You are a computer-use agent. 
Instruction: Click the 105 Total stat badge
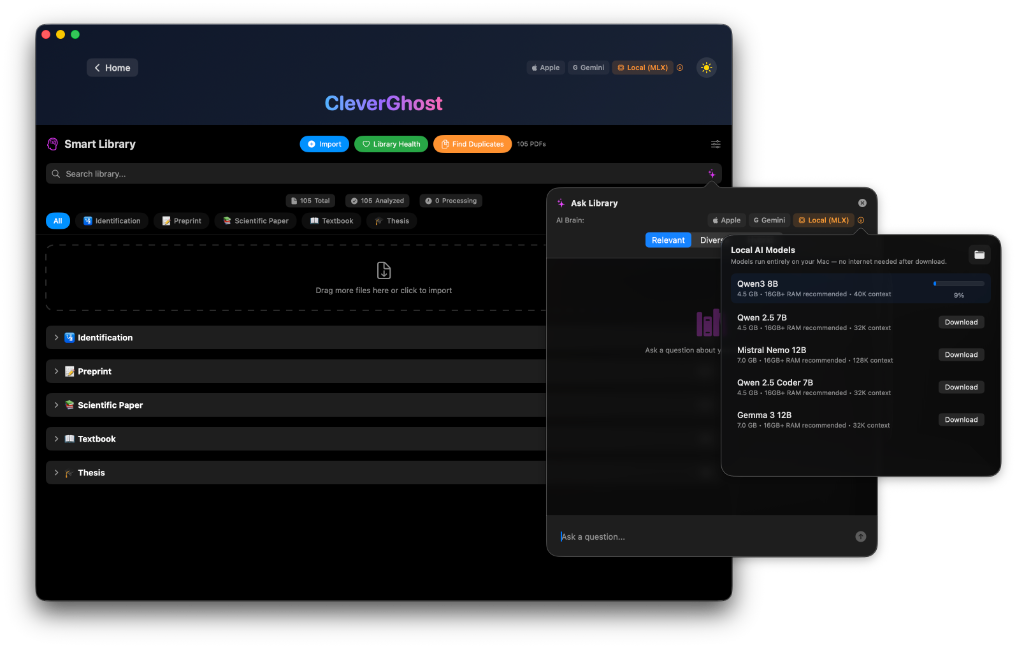310,201
